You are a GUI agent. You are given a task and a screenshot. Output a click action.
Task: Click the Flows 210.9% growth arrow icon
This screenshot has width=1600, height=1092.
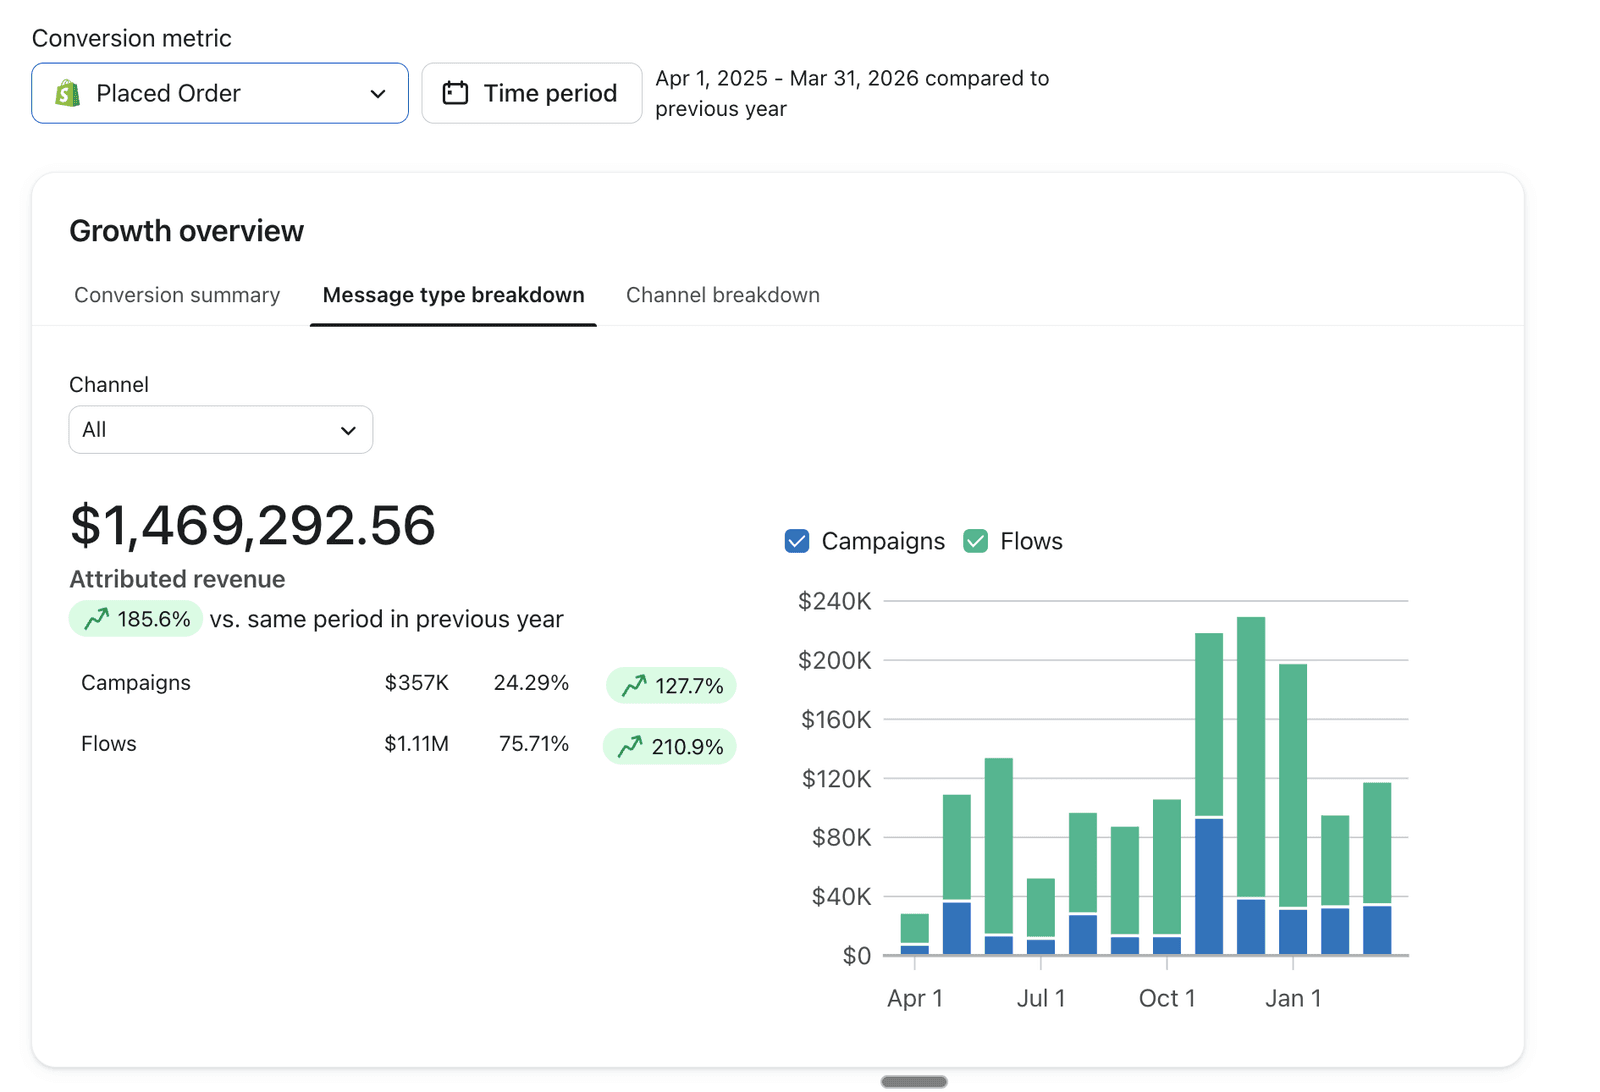click(630, 747)
